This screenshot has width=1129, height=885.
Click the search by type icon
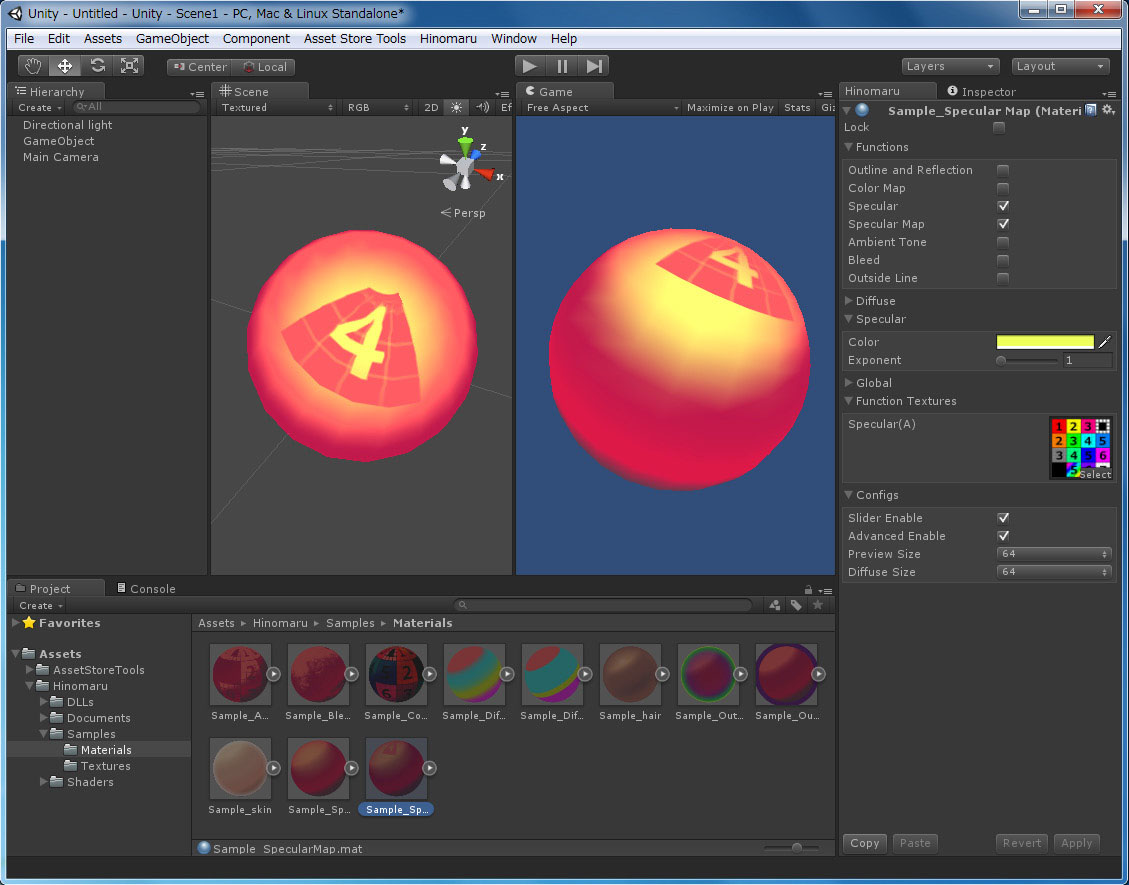click(x=775, y=606)
